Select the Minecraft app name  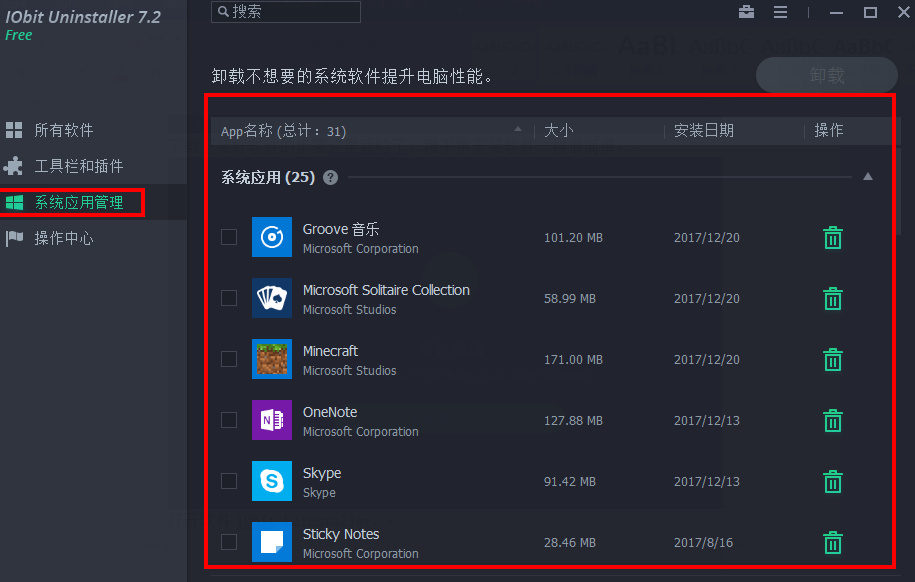click(330, 351)
